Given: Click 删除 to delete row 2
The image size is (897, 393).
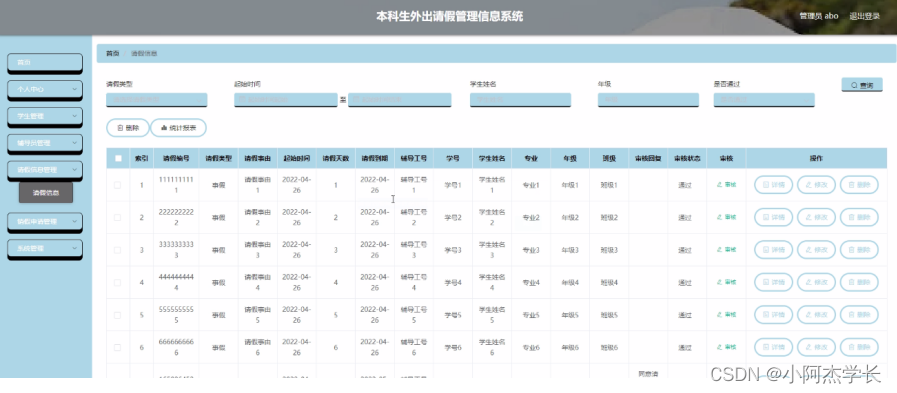Looking at the screenshot, I should pyautogui.click(x=859, y=217).
